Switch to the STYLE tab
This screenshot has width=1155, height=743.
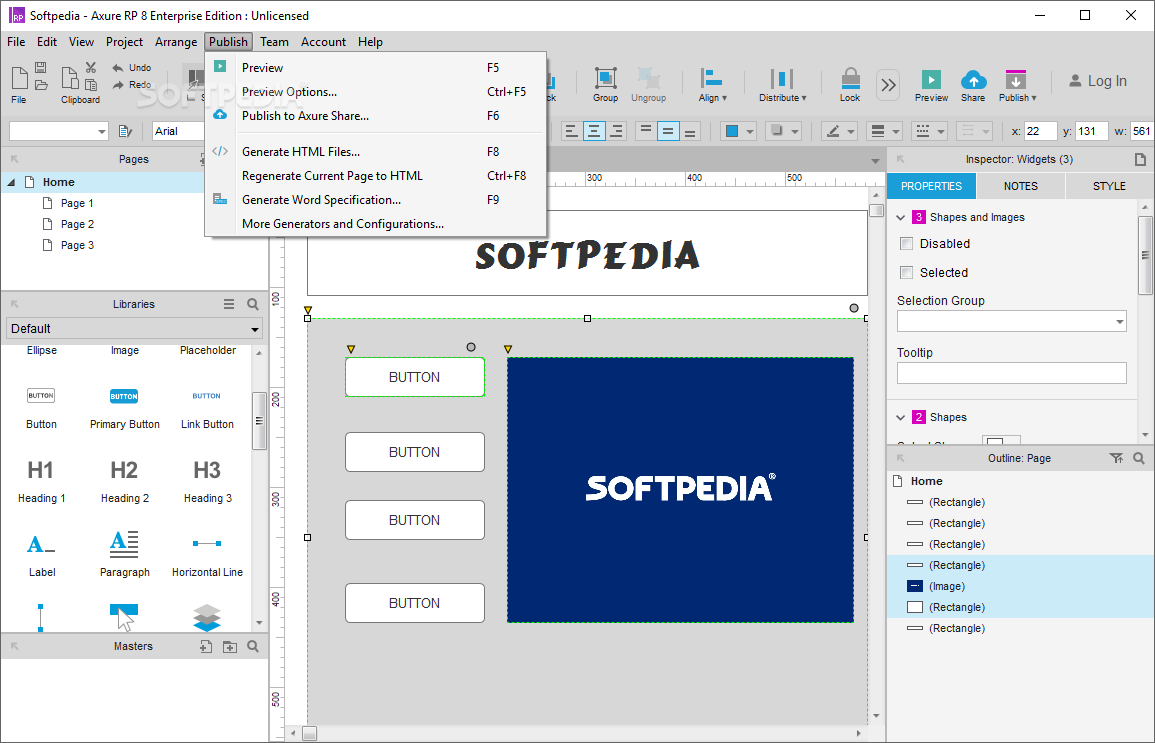pyautogui.click(x=1109, y=186)
